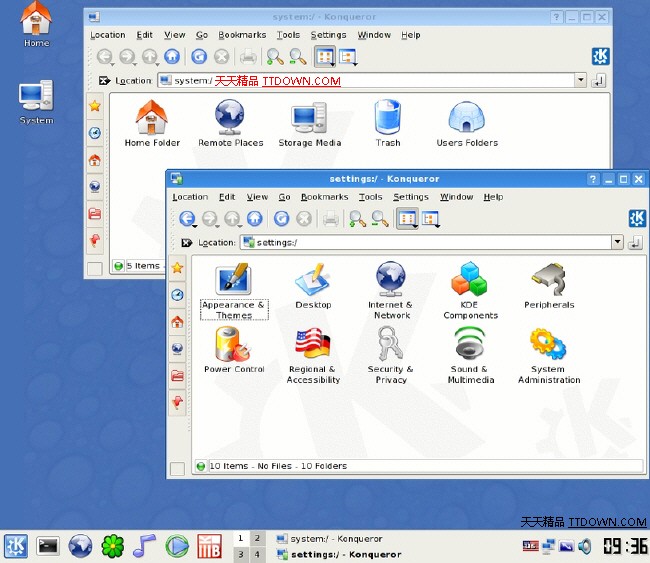Launch Konsole terminal from panel
This screenshot has width=650, height=563.
[x=48, y=546]
